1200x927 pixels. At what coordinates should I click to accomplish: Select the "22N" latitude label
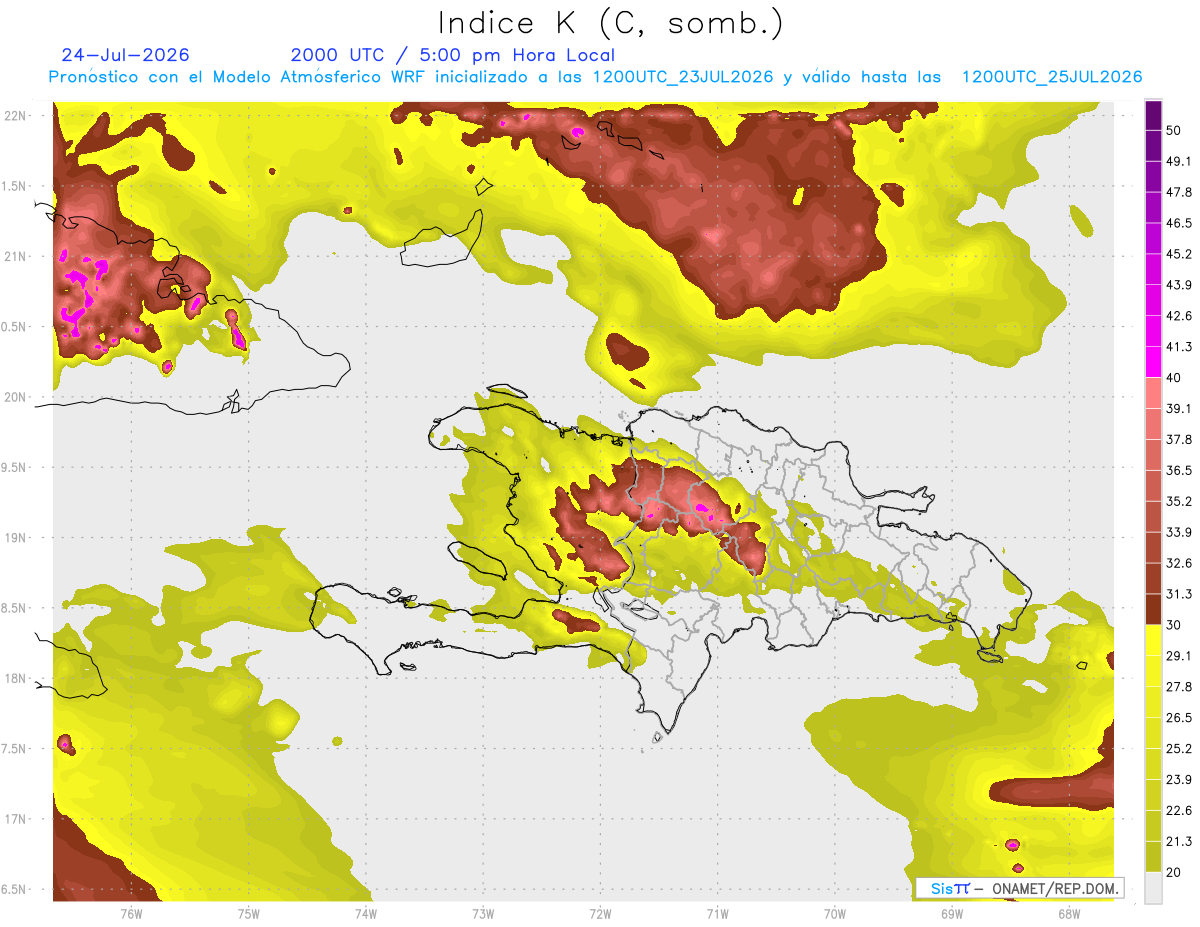pyautogui.click(x=15, y=115)
